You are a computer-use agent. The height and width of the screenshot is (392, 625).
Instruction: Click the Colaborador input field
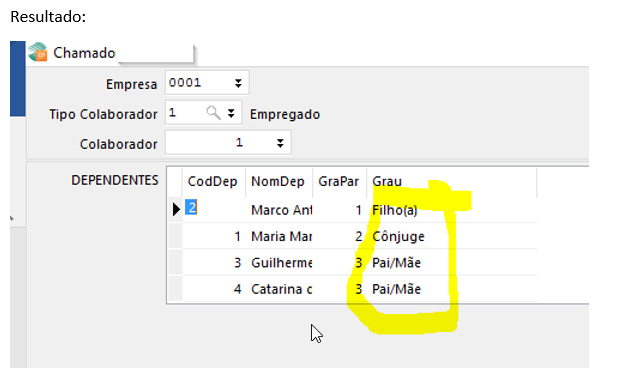(x=228, y=142)
